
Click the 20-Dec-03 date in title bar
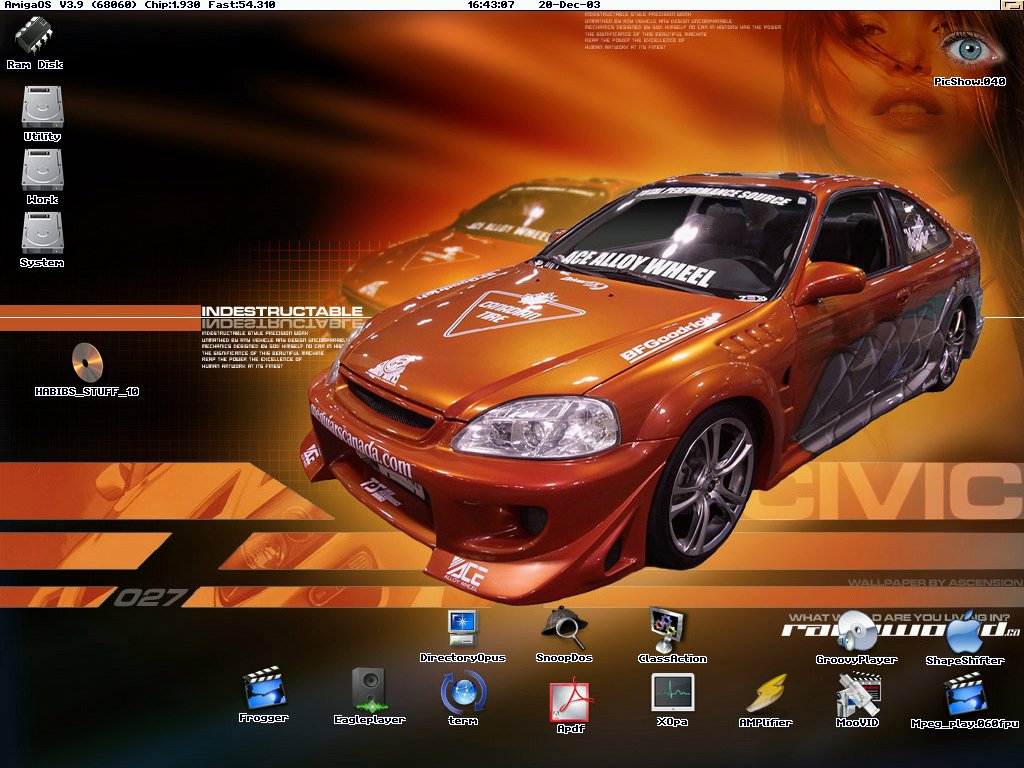pos(569,5)
